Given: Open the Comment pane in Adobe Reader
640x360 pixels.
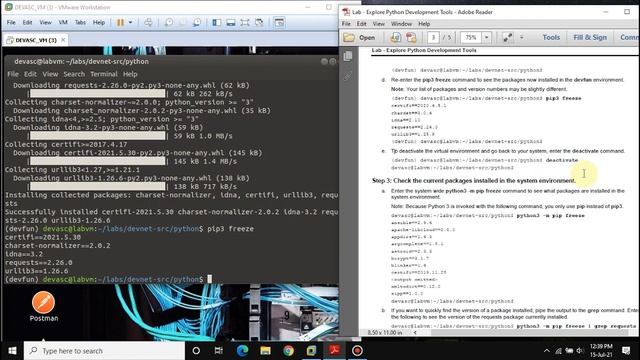Looking at the screenshot, I should click(629, 37).
